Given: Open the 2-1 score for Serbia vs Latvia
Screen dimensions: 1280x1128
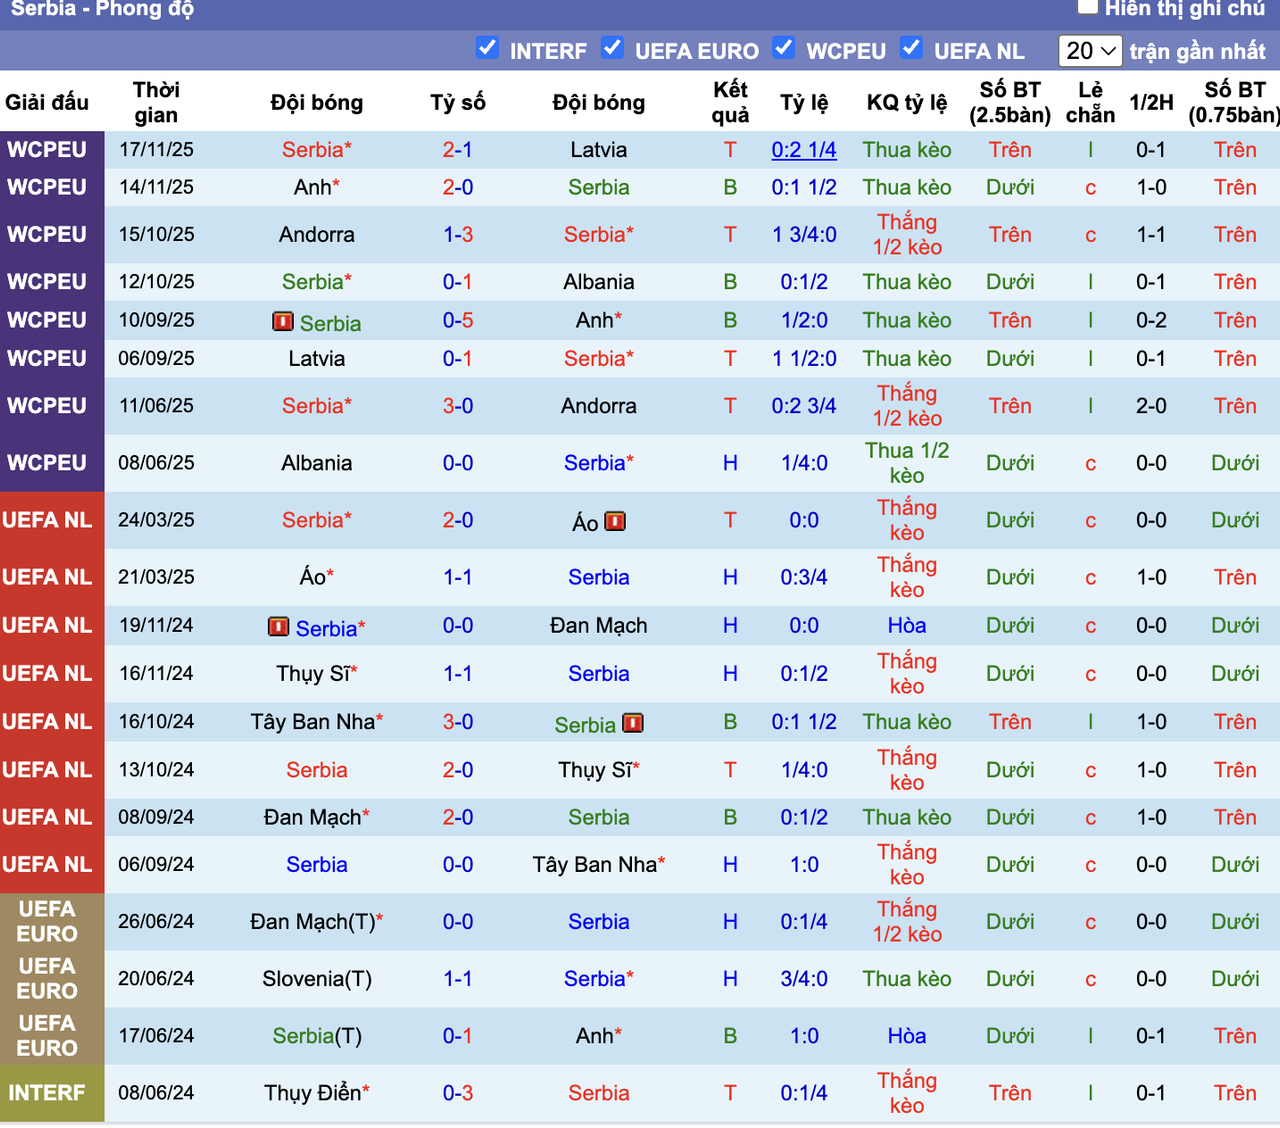Looking at the screenshot, I should point(458,150).
